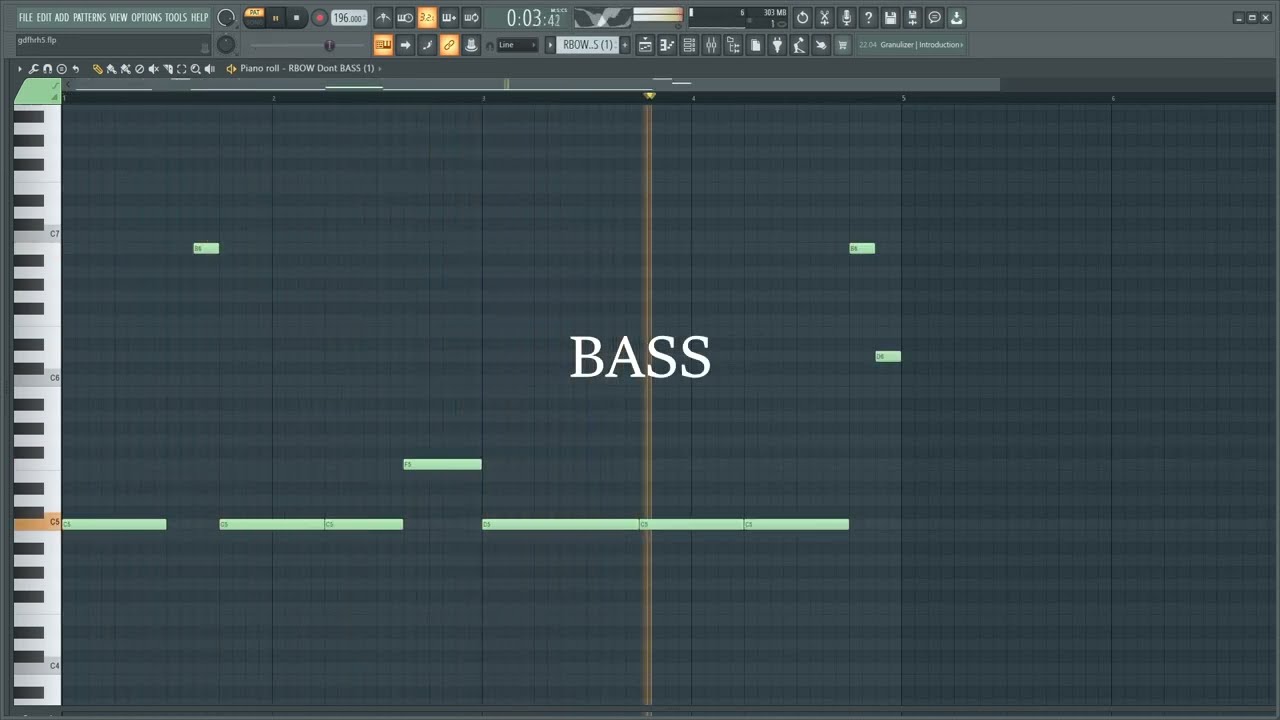Stop playback with the stop button
The image size is (1280, 720).
coord(296,18)
